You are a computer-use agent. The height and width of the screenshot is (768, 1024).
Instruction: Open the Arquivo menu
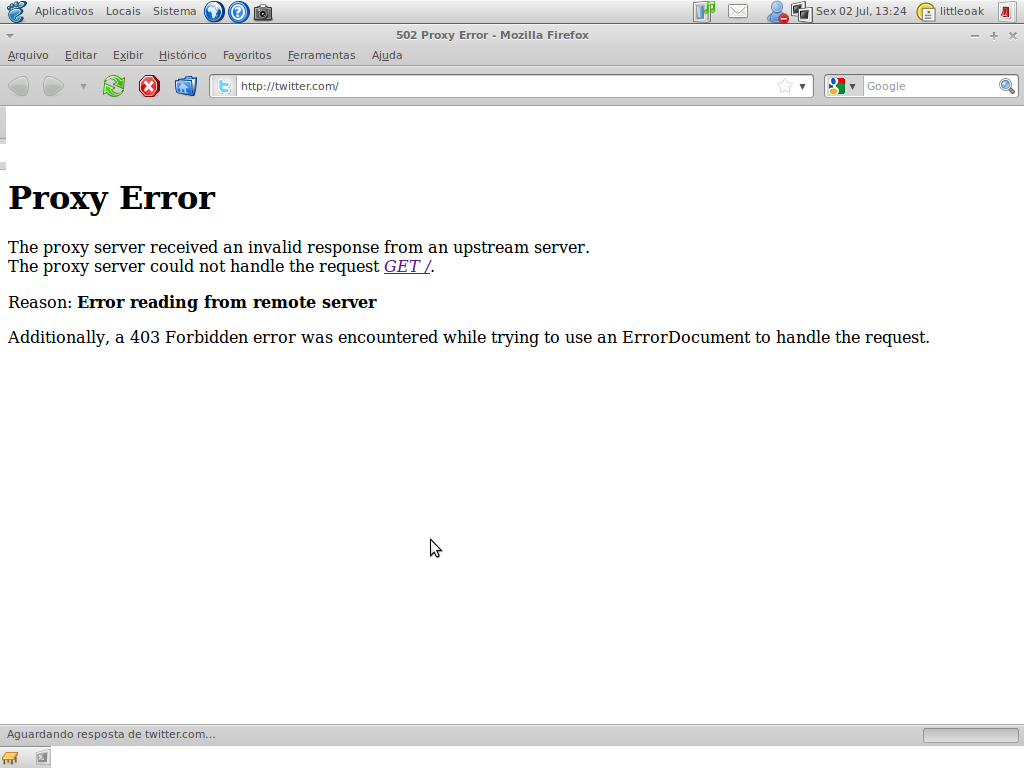(28, 56)
